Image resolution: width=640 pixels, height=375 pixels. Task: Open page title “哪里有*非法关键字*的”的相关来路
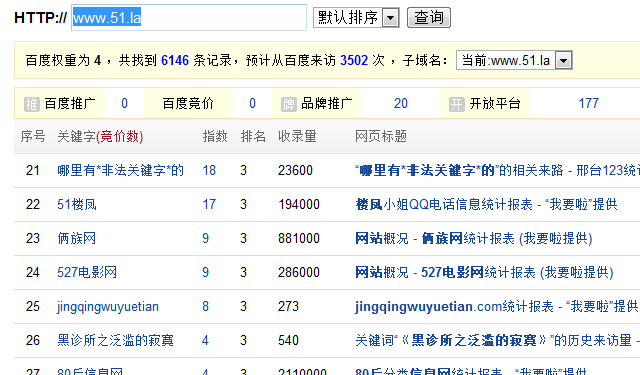coord(498,170)
